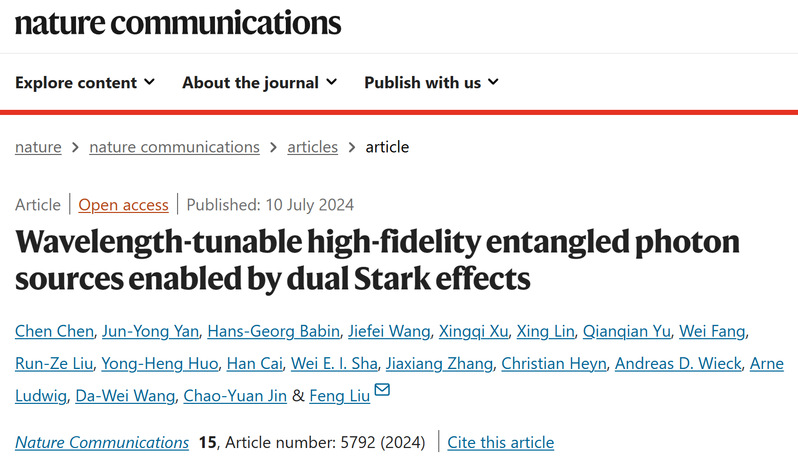798x466 pixels.
Task: Open the italic Nature Communications journal link
Action: (102, 442)
